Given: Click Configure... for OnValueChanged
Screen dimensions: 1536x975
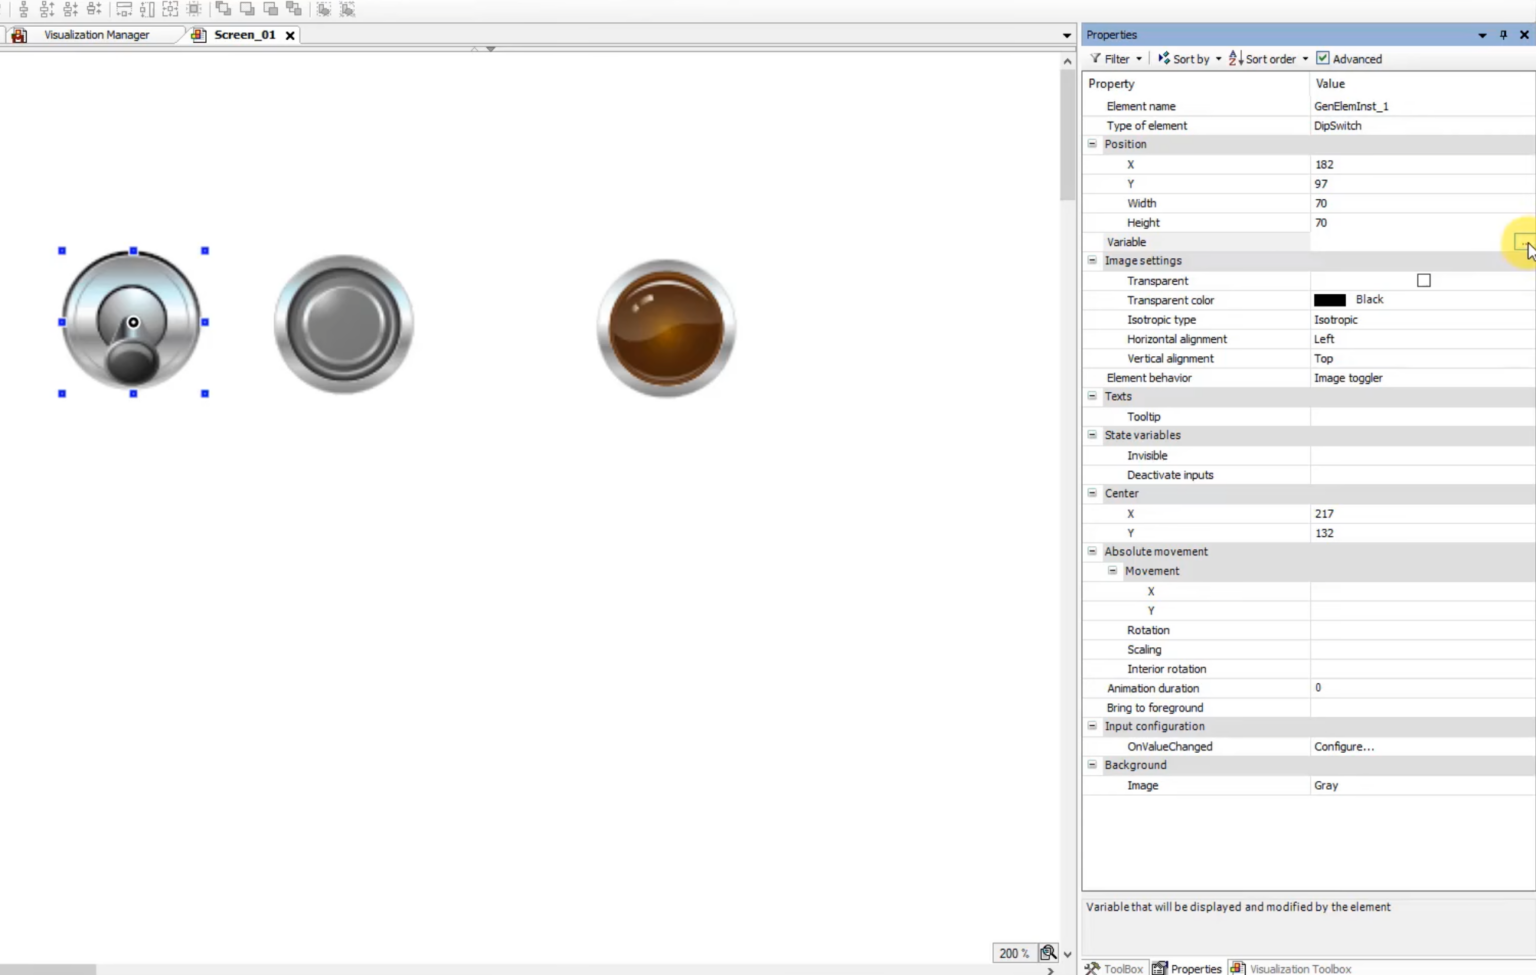Looking at the screenshot, I should pos(1343,747).
